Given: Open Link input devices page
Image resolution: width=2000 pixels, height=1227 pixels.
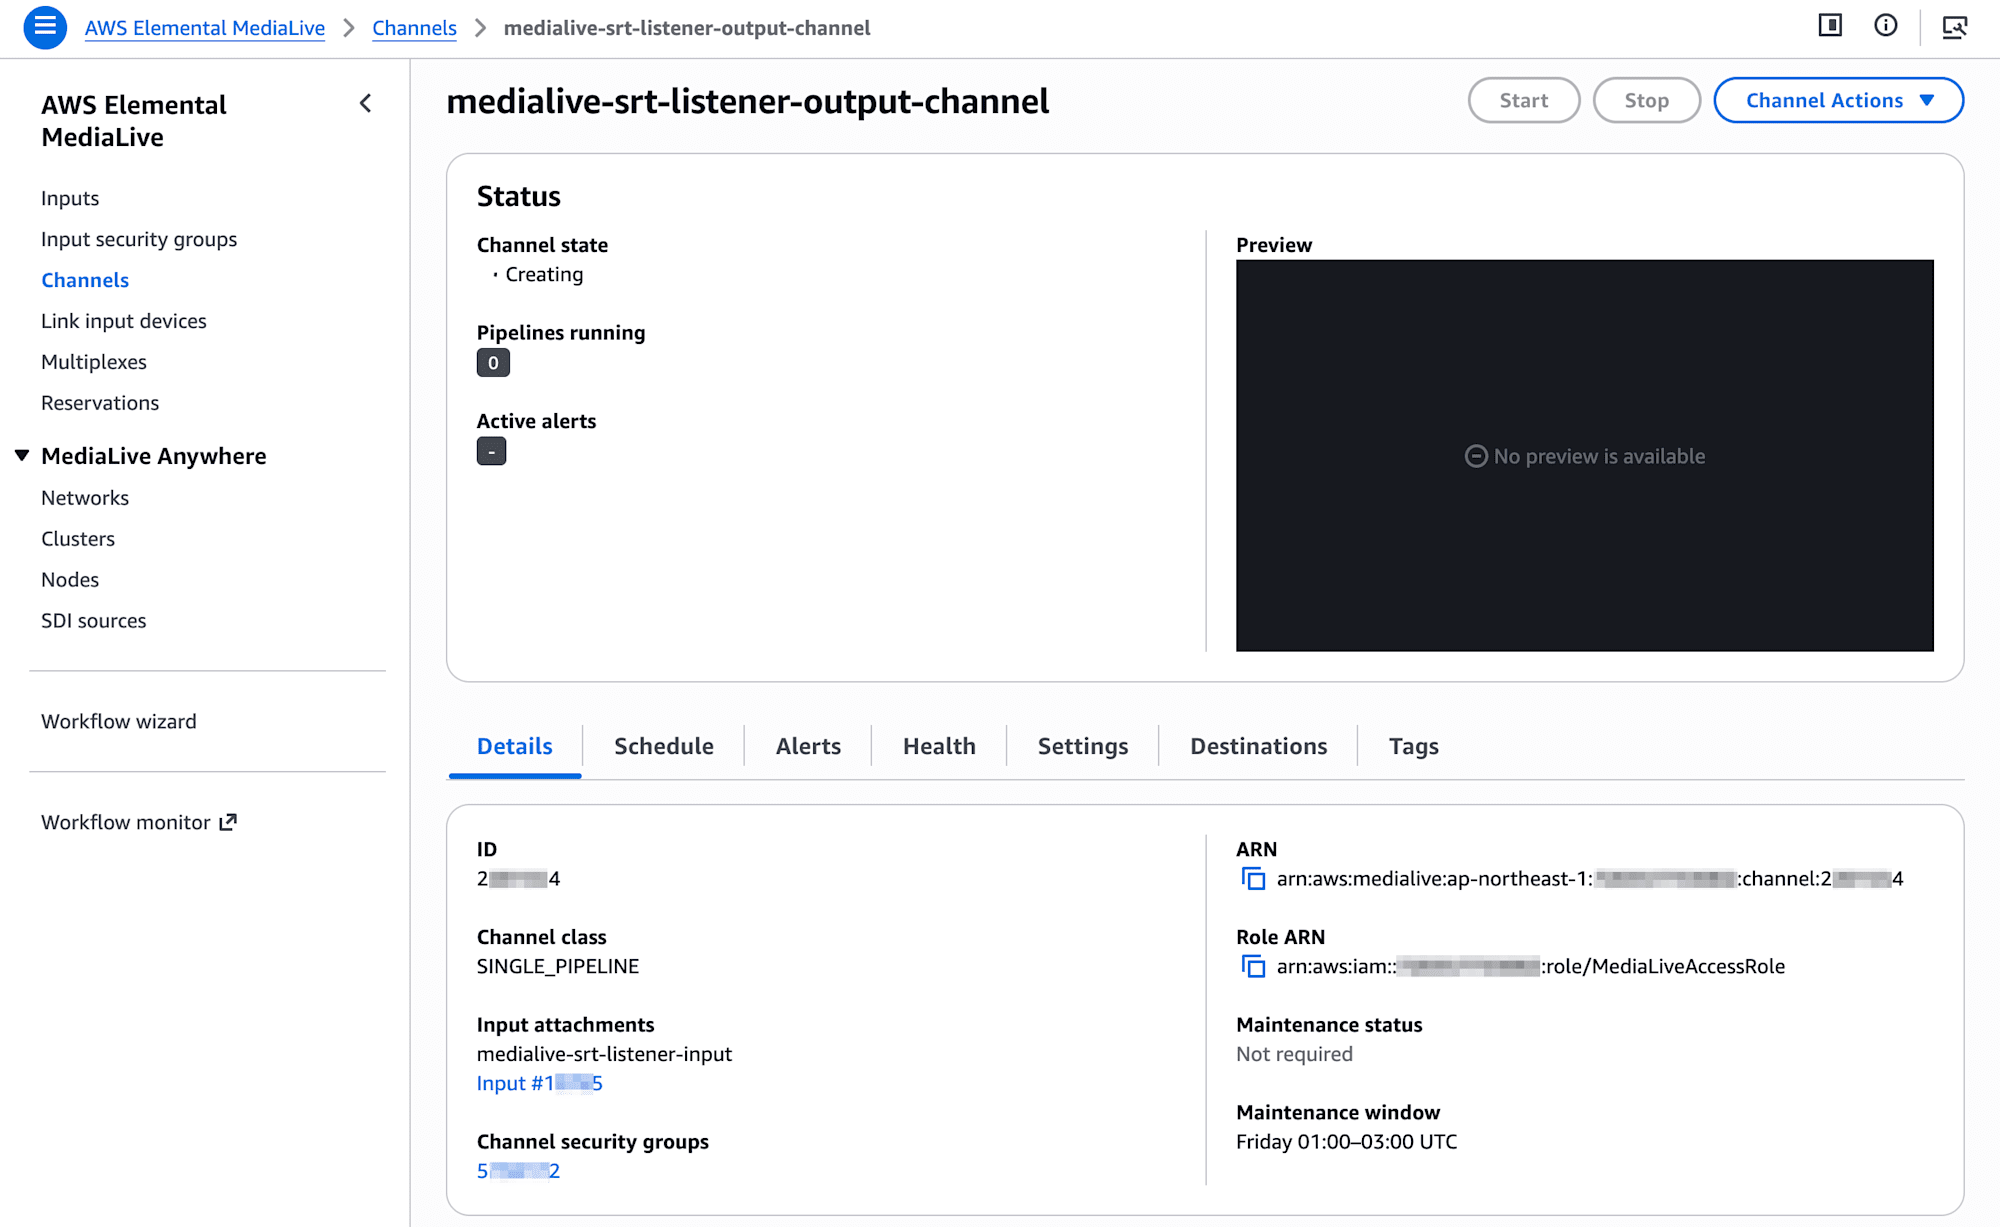Looking at the screenshot, I should pyautogui.click(x=124, y=321).
